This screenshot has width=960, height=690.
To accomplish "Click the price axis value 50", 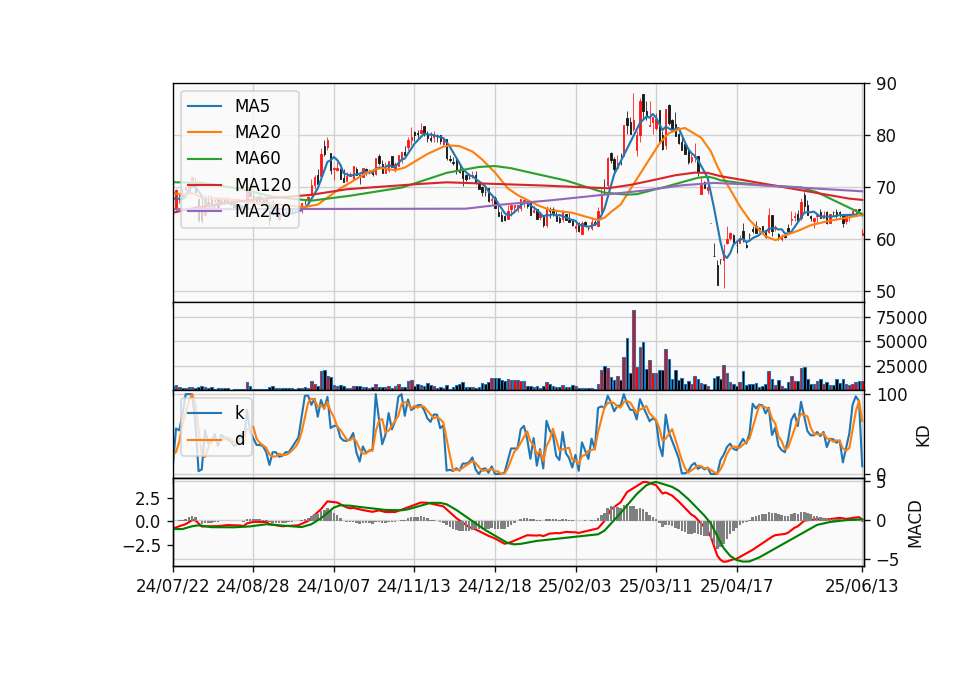I will (886, 292).
